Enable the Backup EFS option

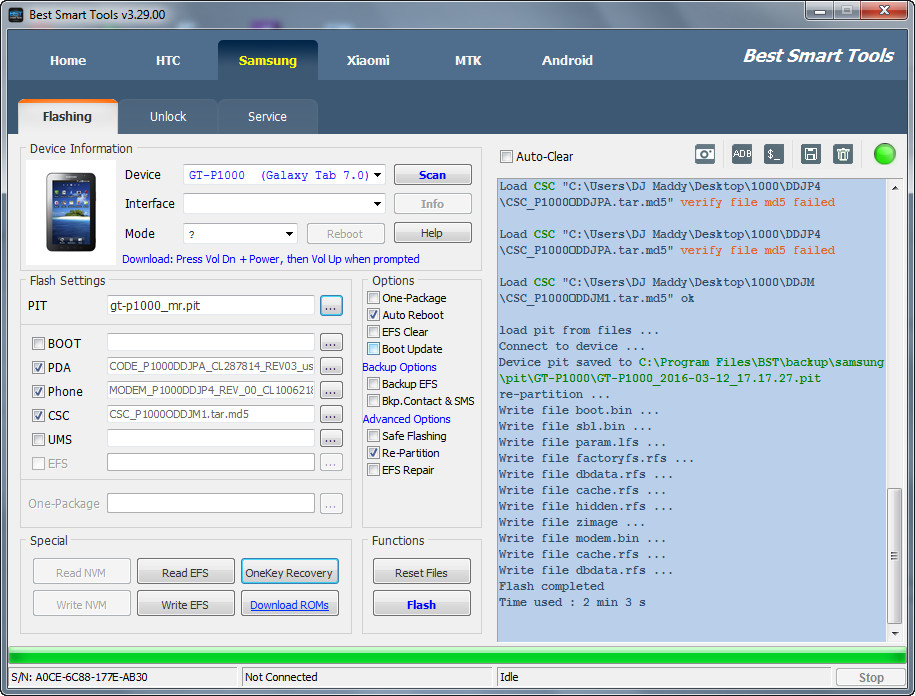pos(373,384)
